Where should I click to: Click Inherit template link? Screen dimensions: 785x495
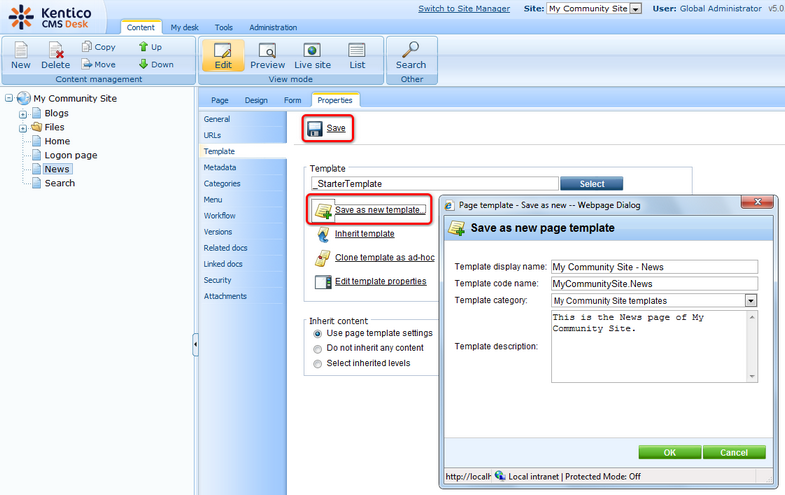(x=364, y=234)
